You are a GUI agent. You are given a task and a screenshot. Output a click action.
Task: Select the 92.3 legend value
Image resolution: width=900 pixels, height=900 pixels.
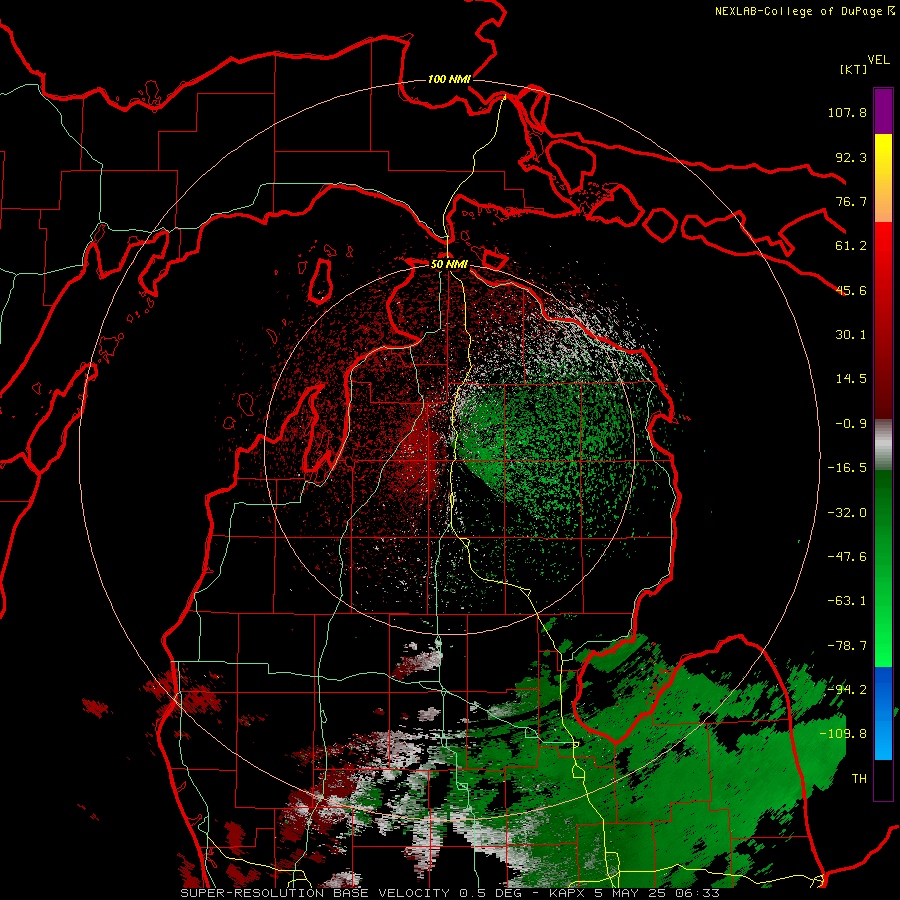[851, 157]
